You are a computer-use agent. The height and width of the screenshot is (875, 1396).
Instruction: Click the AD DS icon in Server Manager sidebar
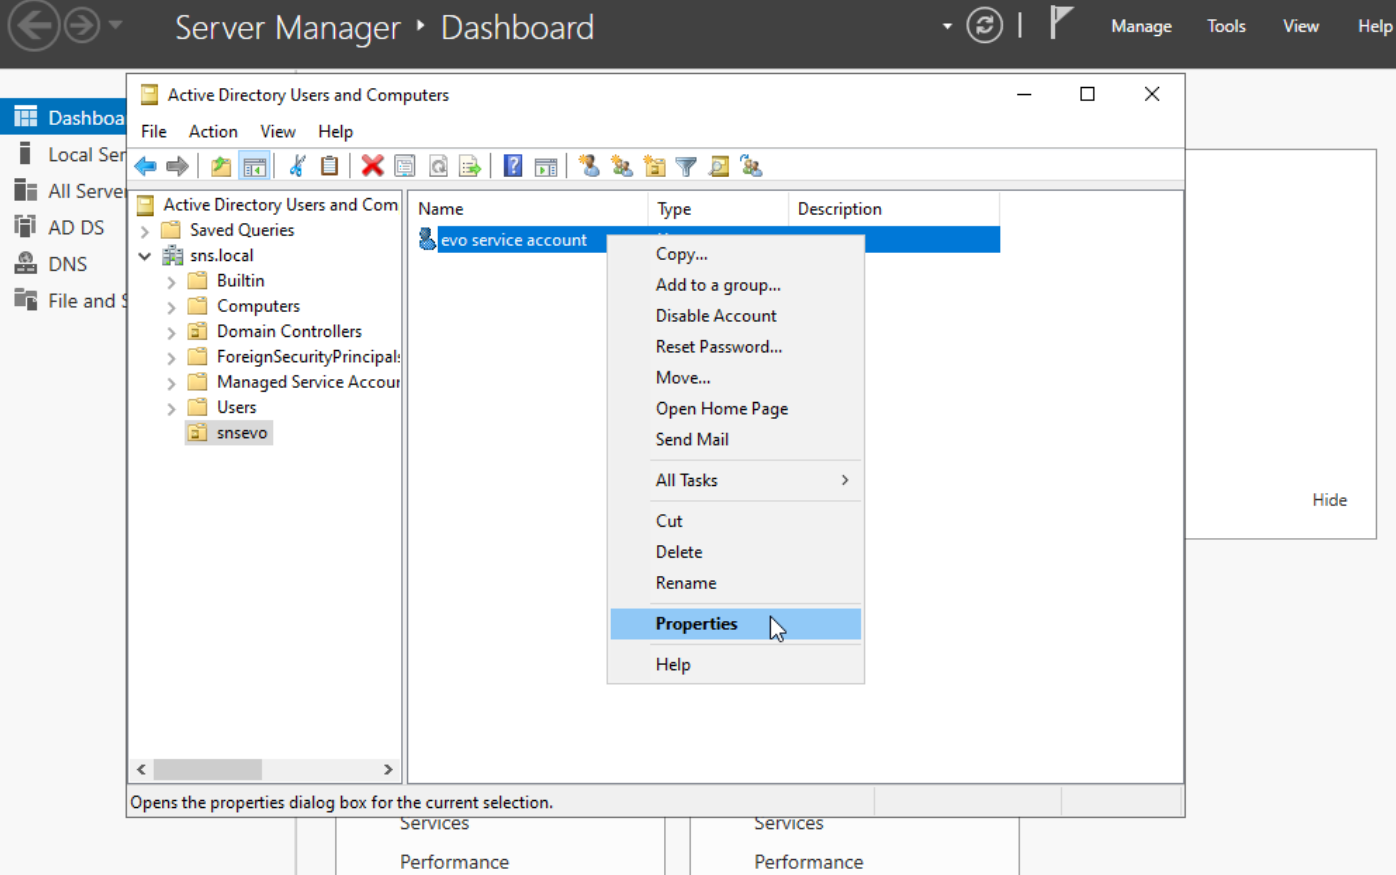(26, 227)
